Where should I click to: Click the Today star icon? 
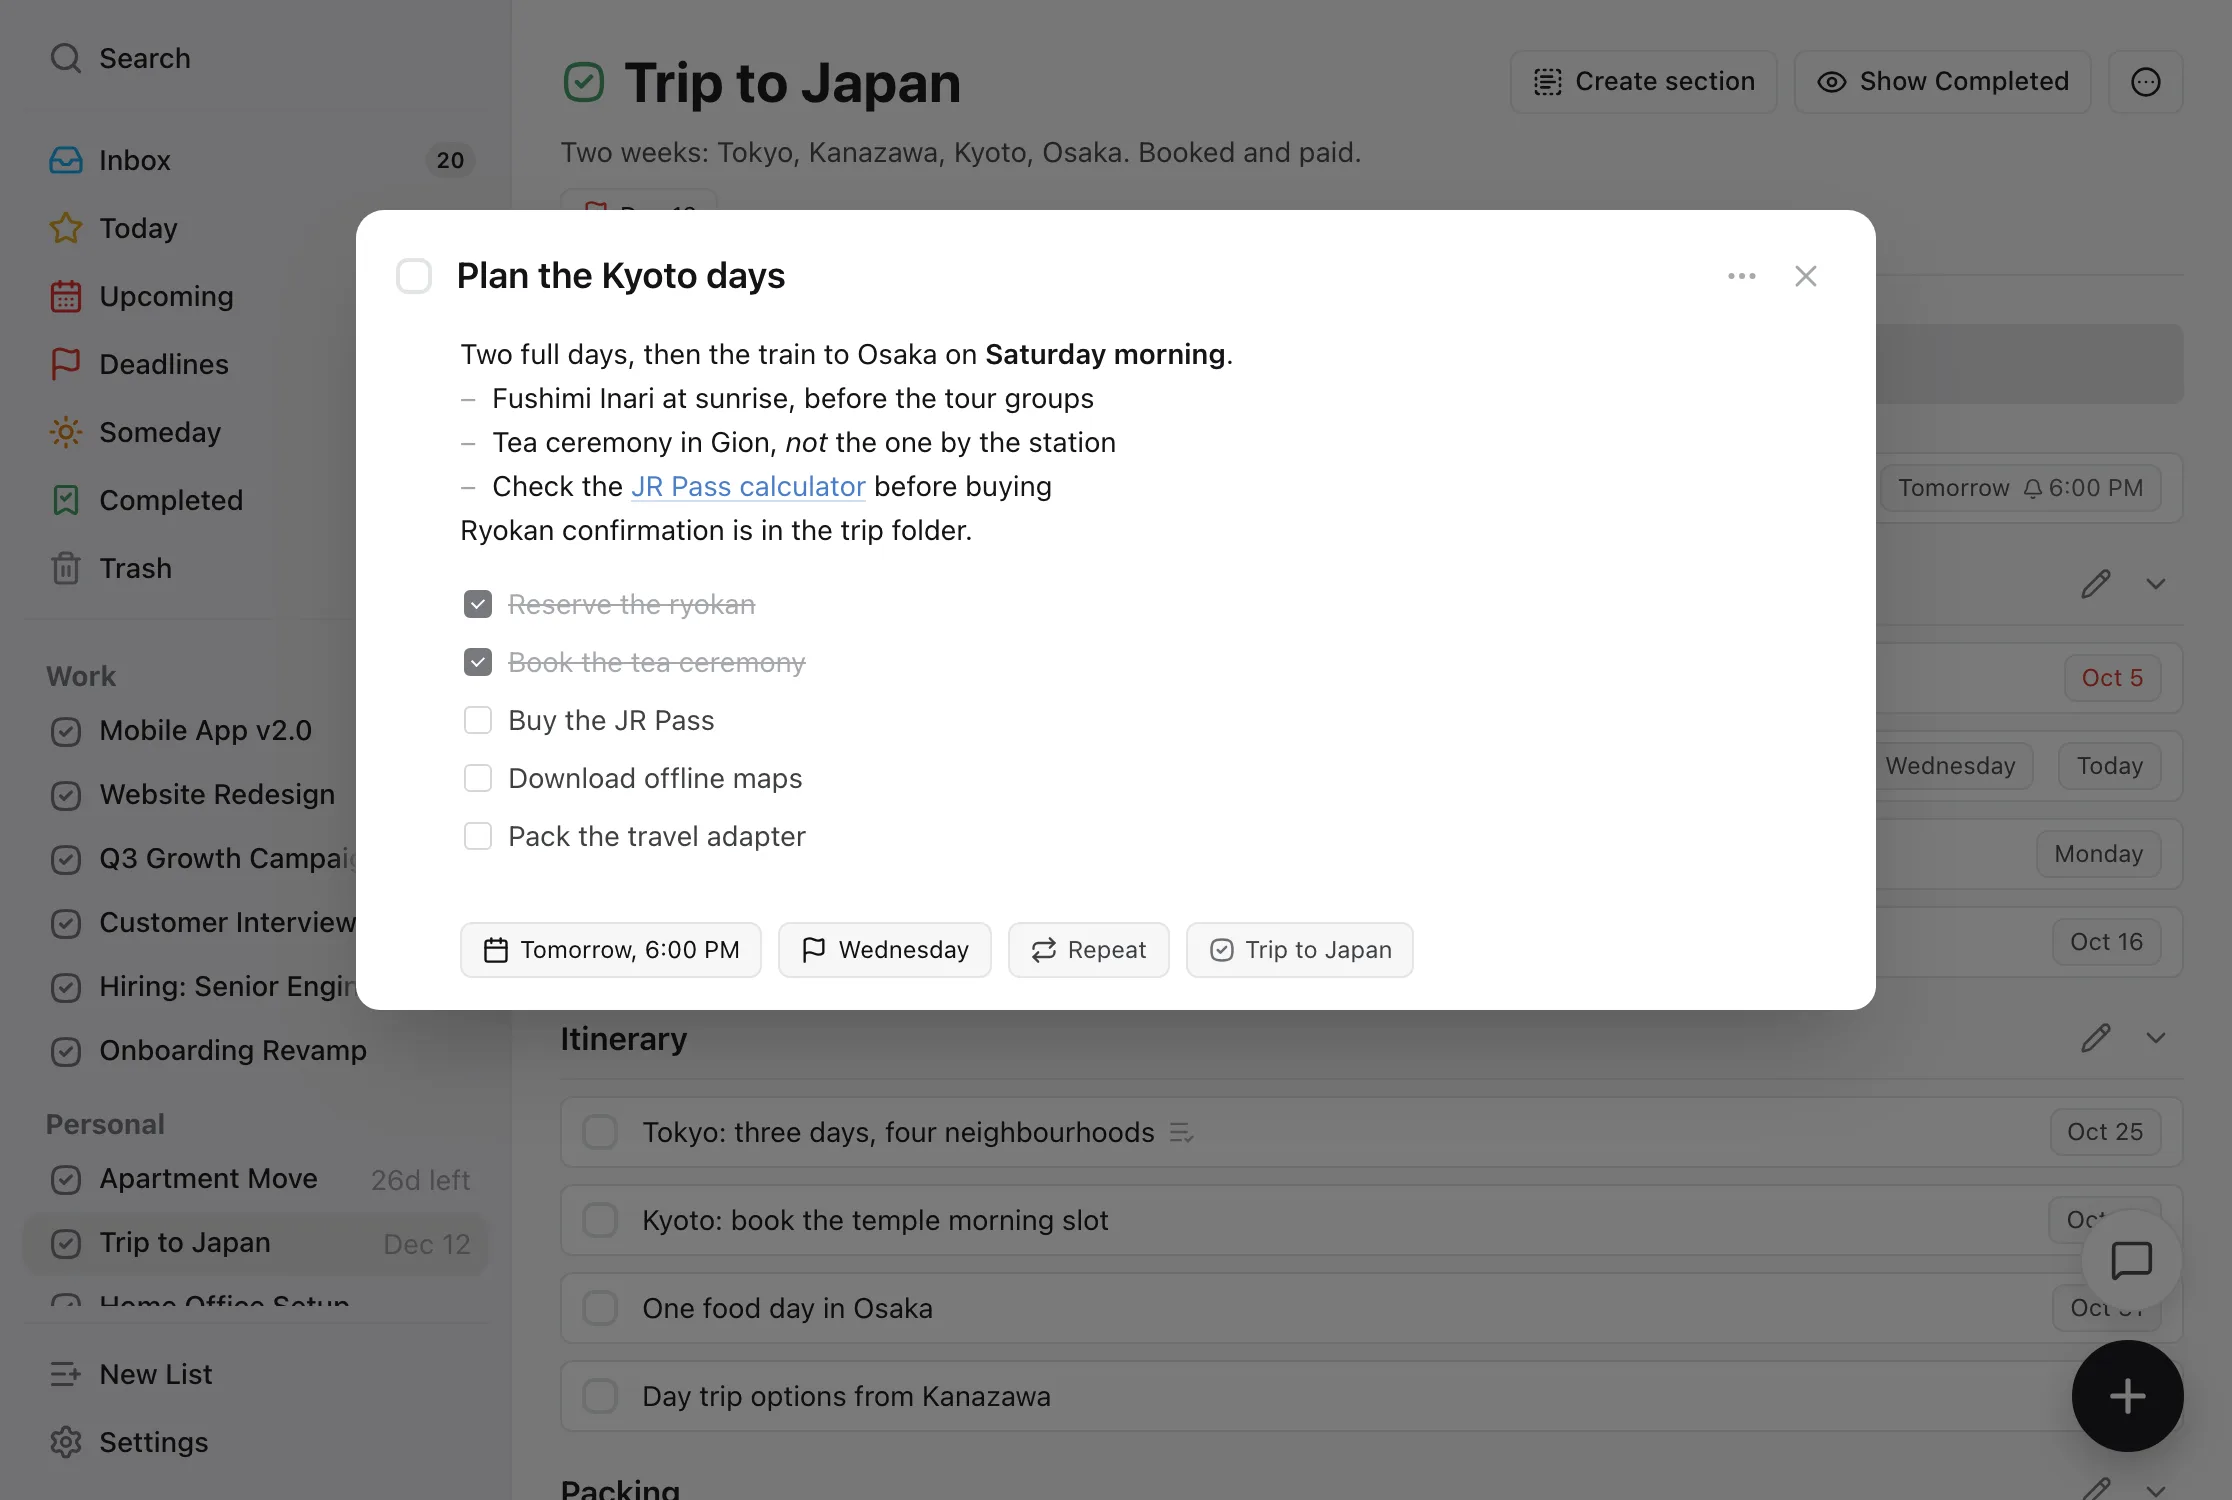pos(65,228)
